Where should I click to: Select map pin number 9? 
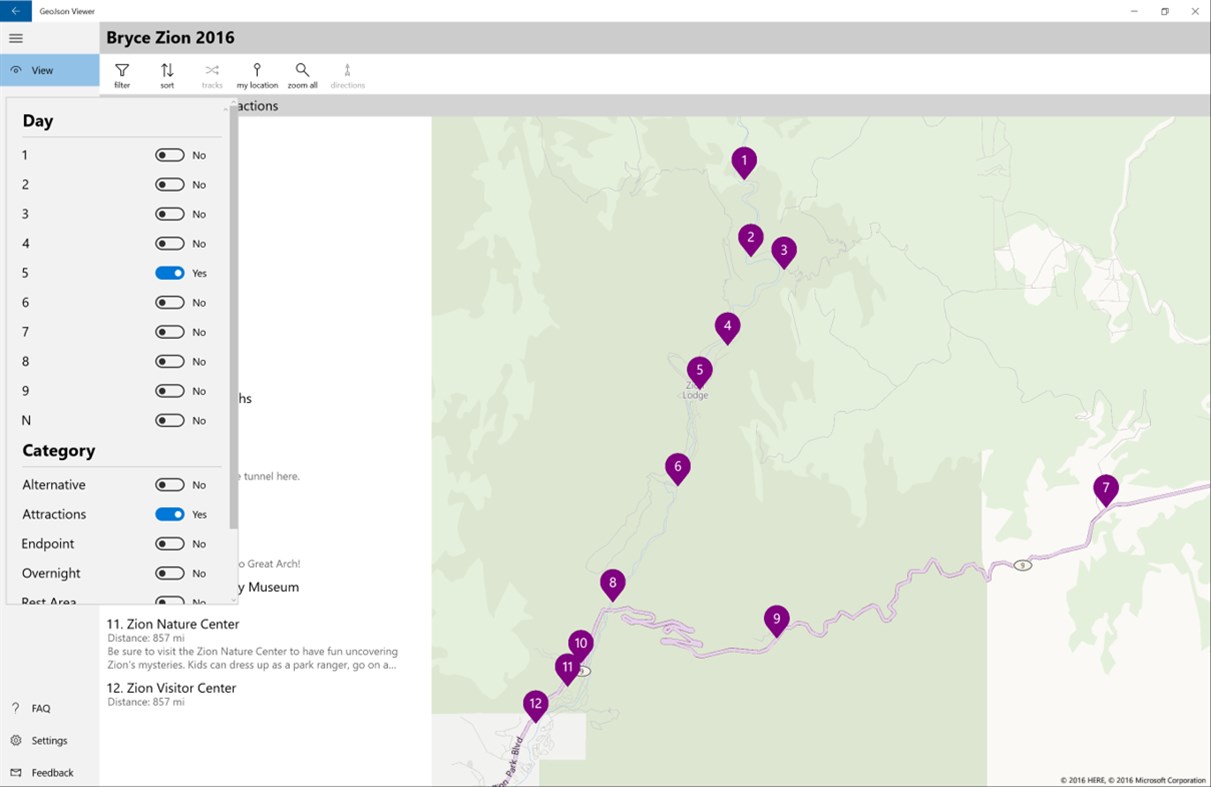775,620
